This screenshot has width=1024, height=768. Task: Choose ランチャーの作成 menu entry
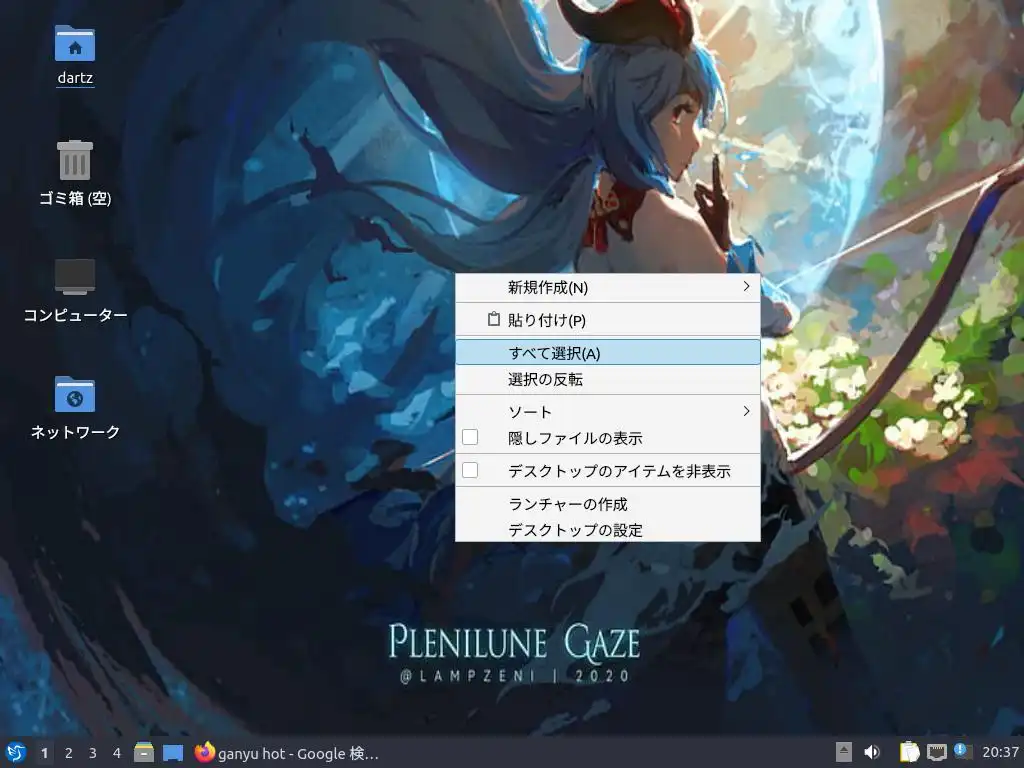tap(607, 504)
